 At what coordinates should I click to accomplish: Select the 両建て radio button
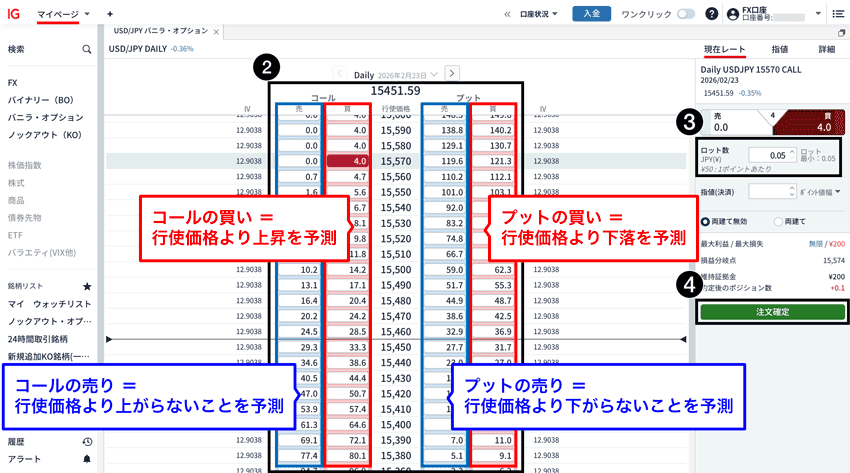pyautogui.click(x=778, y=221)
